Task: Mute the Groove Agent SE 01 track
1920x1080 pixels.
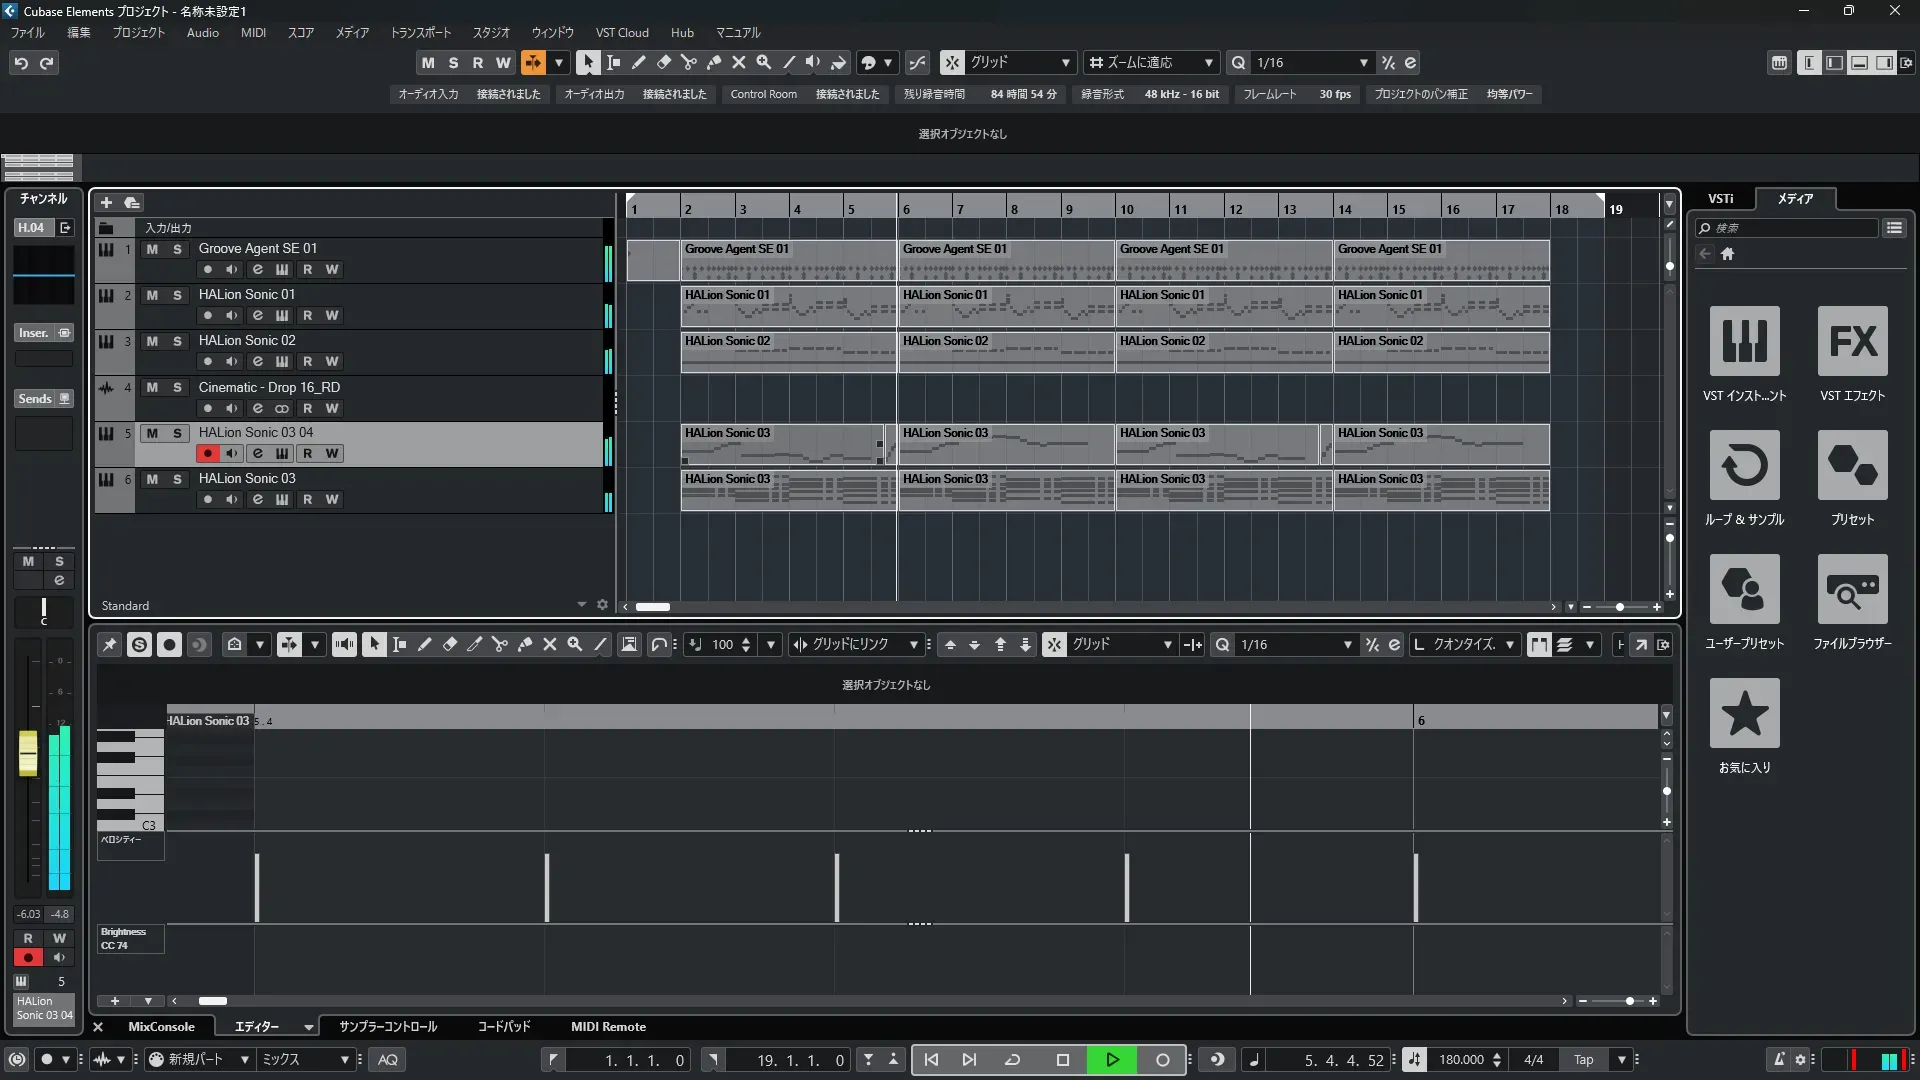Action: pos(152,249)
